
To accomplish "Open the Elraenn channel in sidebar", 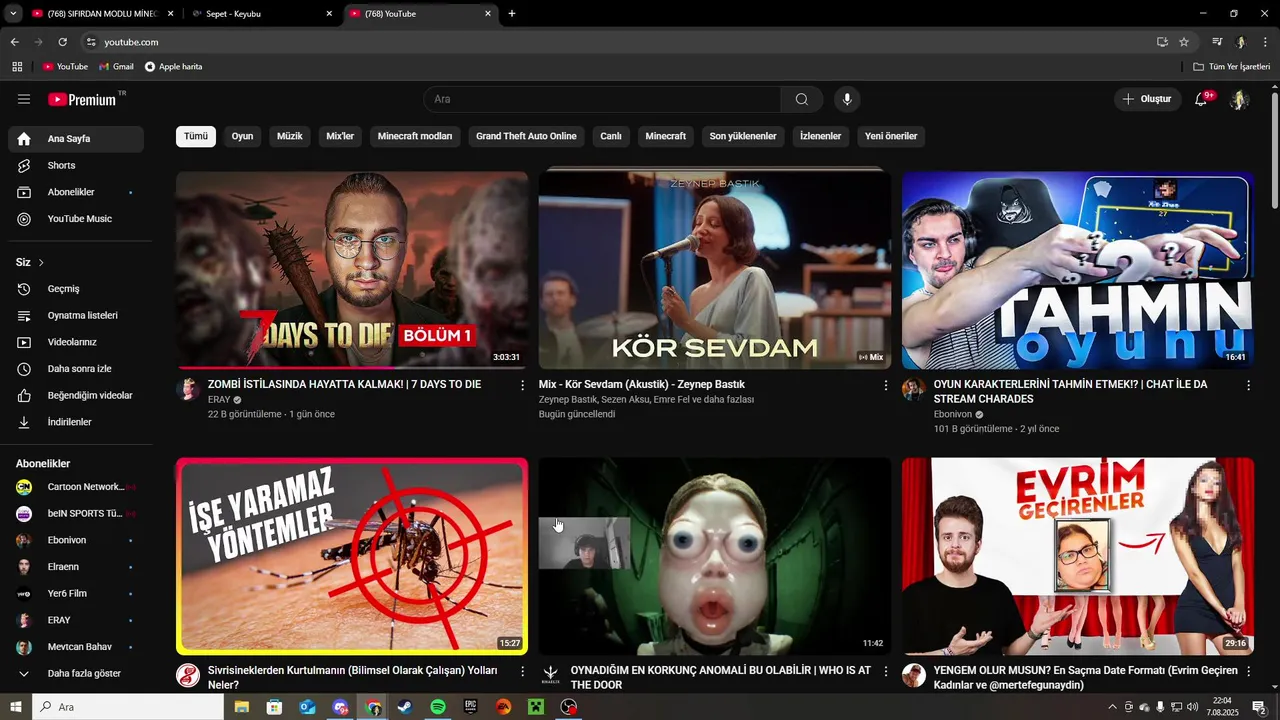I will pos(76,567).
